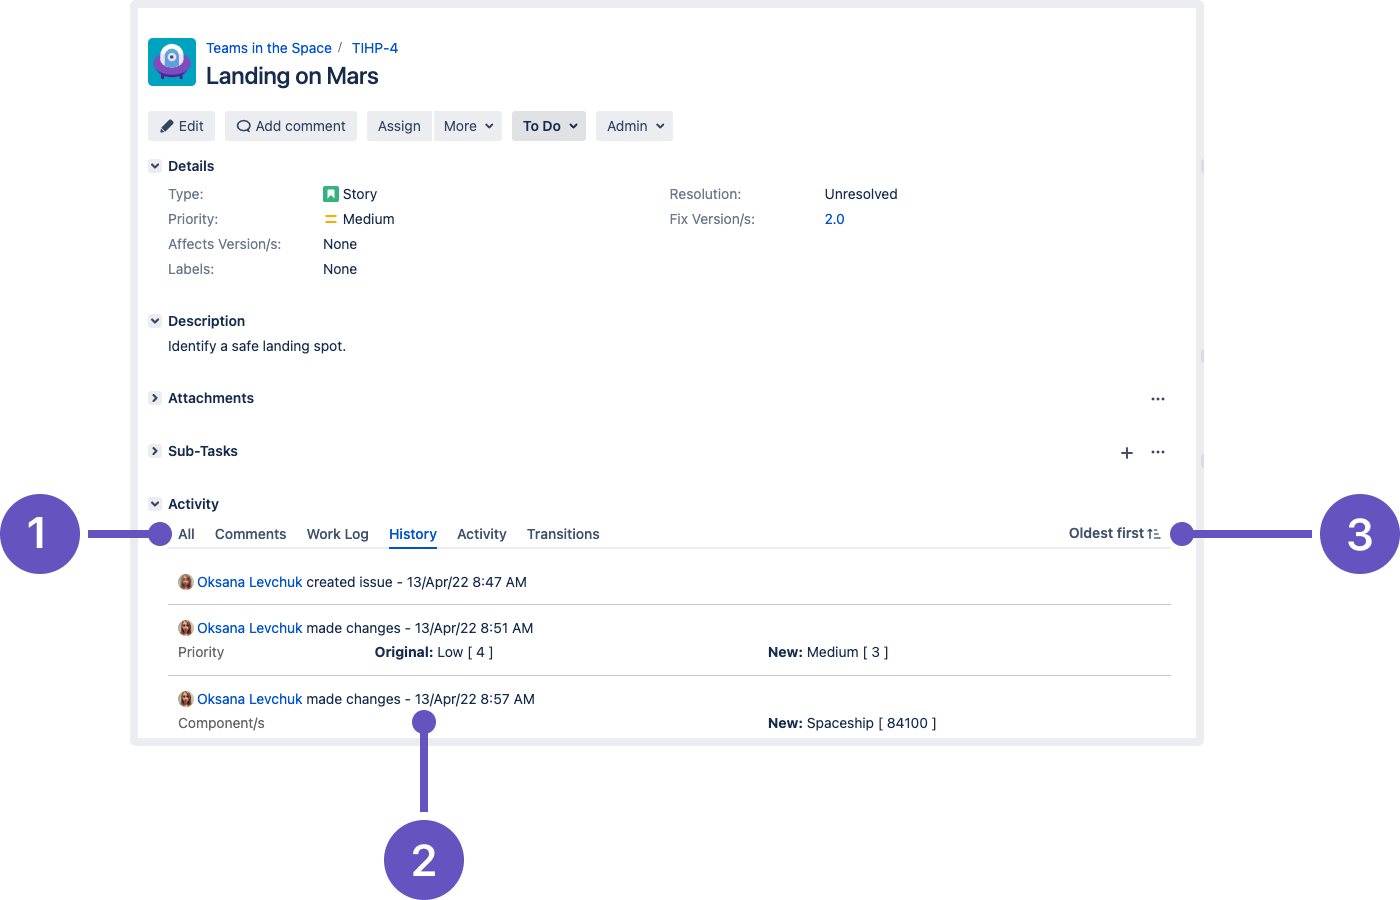
Task: Switch to the Transitions tab
Action: (563, 534)
